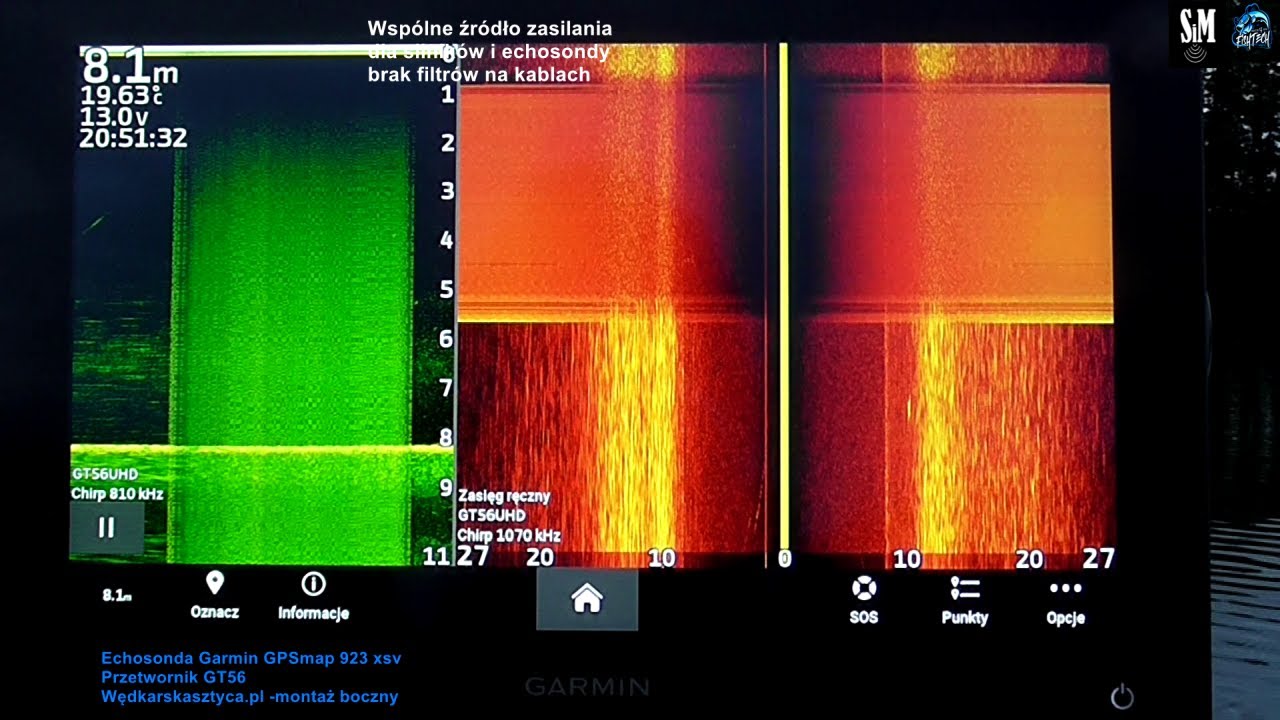Click the Echosonda Garmin GPSmap 923 xsv caption
Viewport: 1280px width, 720px height.
251,658
